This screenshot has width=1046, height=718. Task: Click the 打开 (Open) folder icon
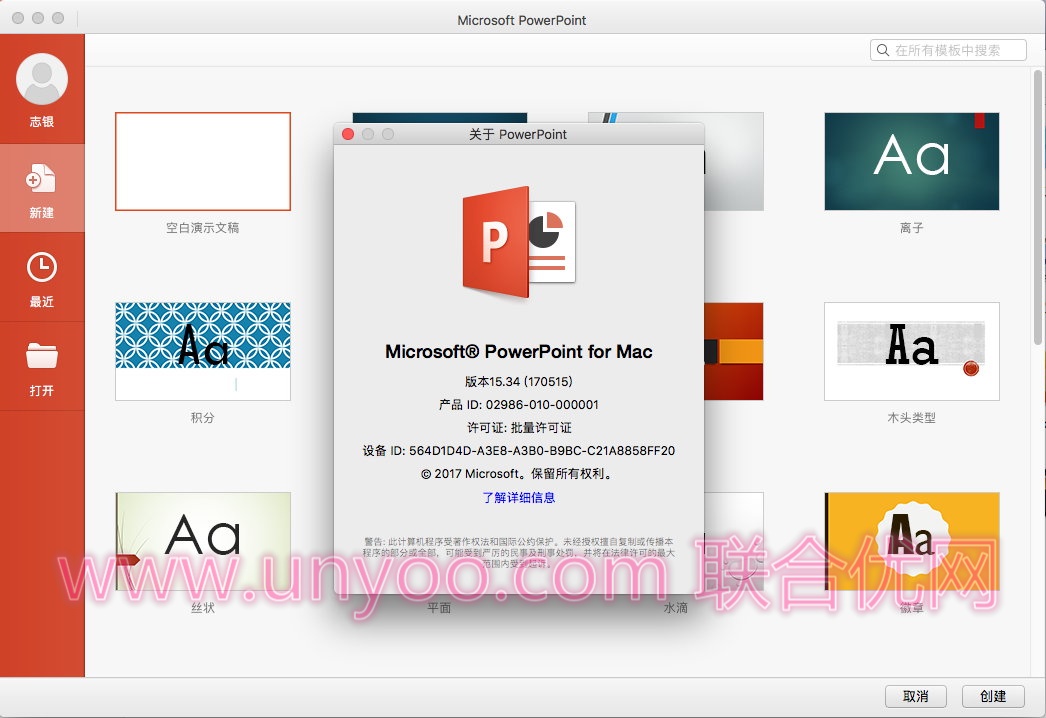[x=41, y=355]
